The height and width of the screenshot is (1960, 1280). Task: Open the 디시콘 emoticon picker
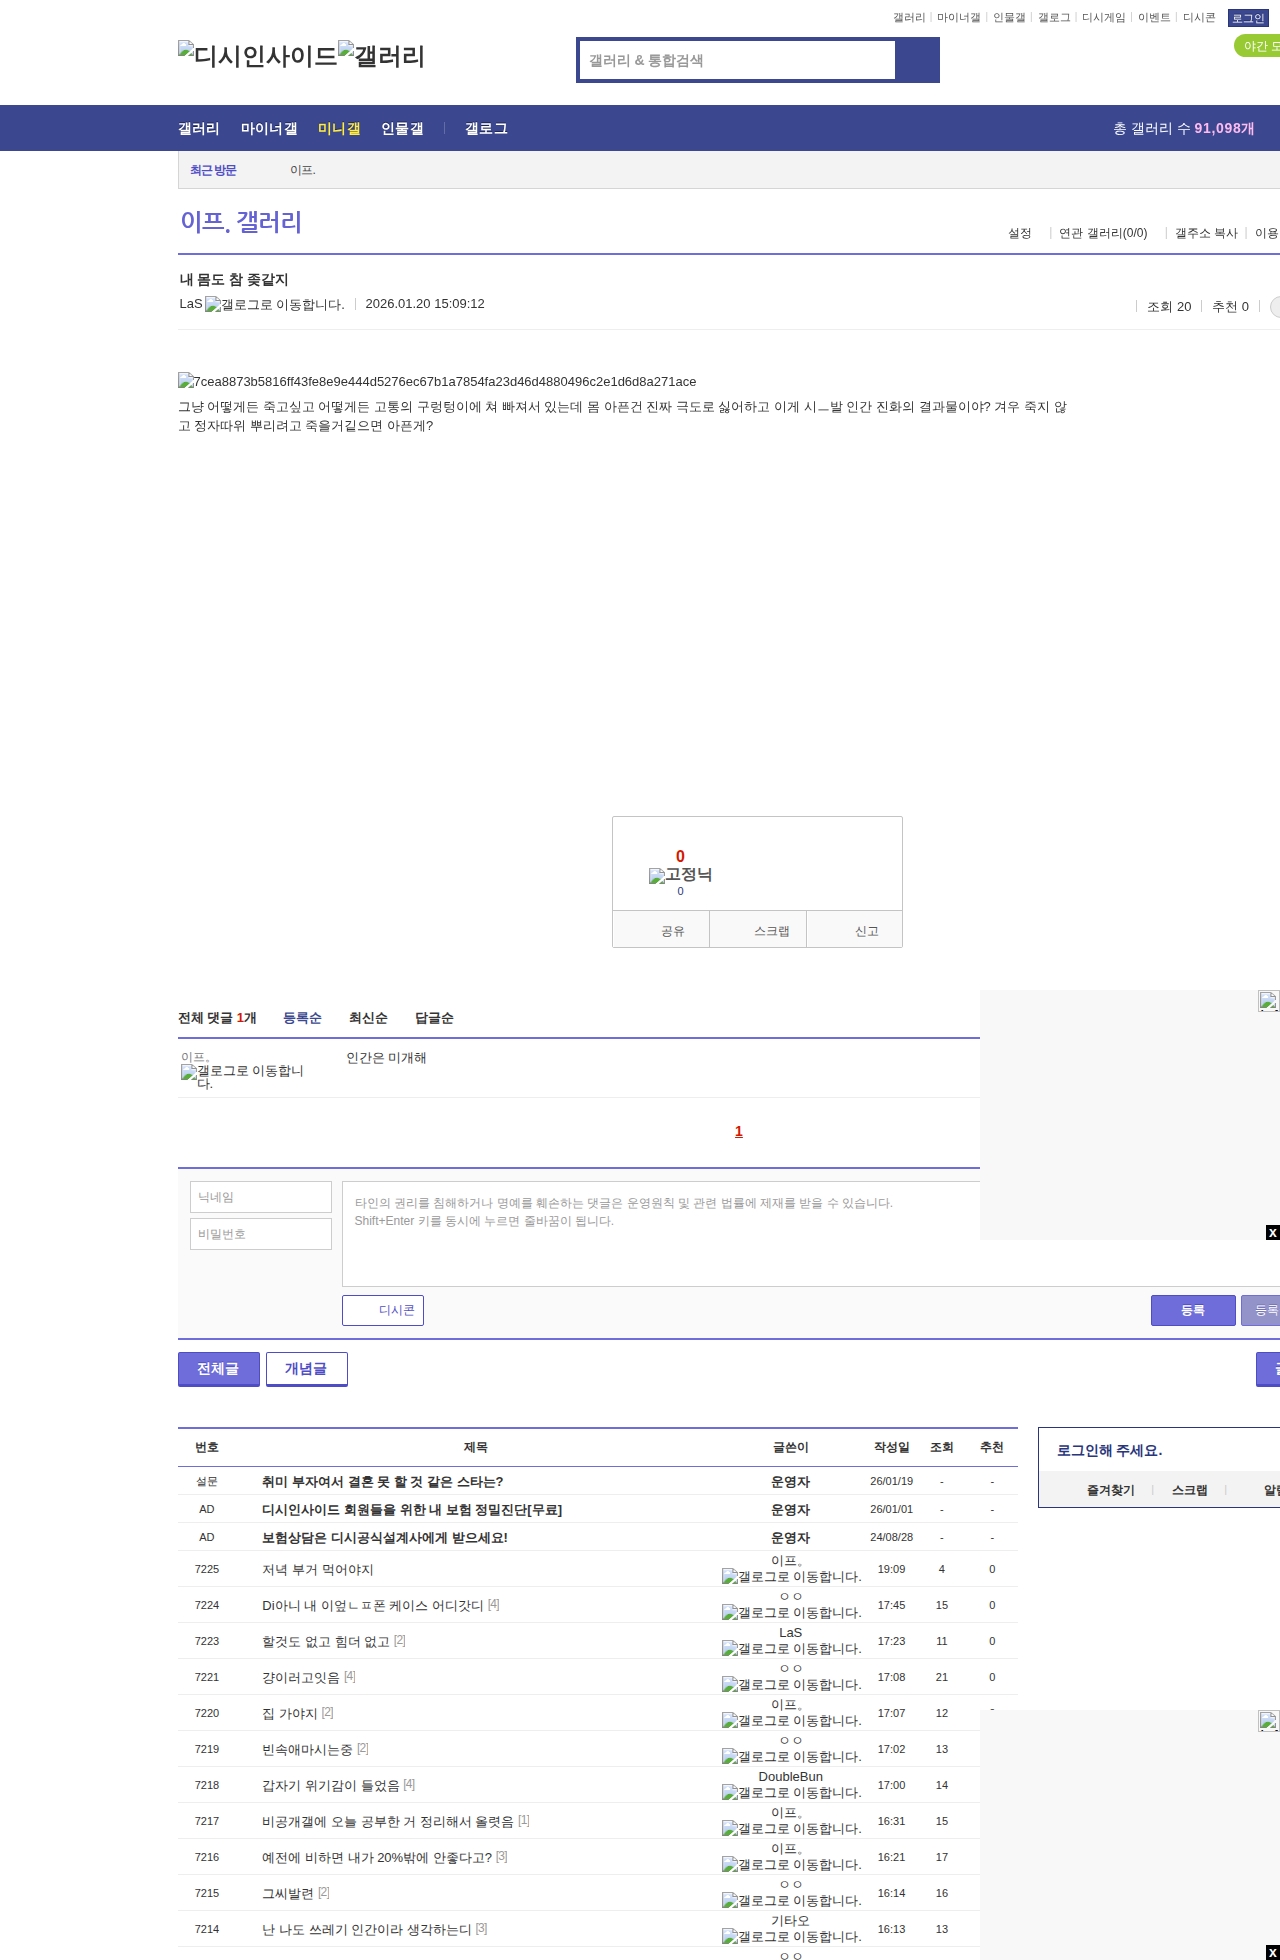click(383, 1310)
